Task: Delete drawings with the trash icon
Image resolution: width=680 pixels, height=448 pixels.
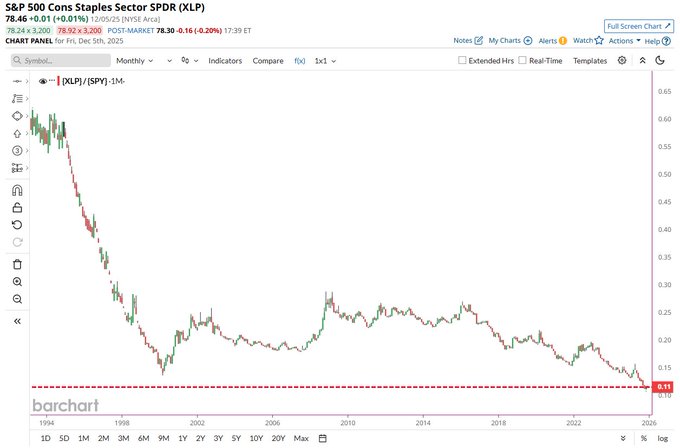Action: tap(17, 264)
